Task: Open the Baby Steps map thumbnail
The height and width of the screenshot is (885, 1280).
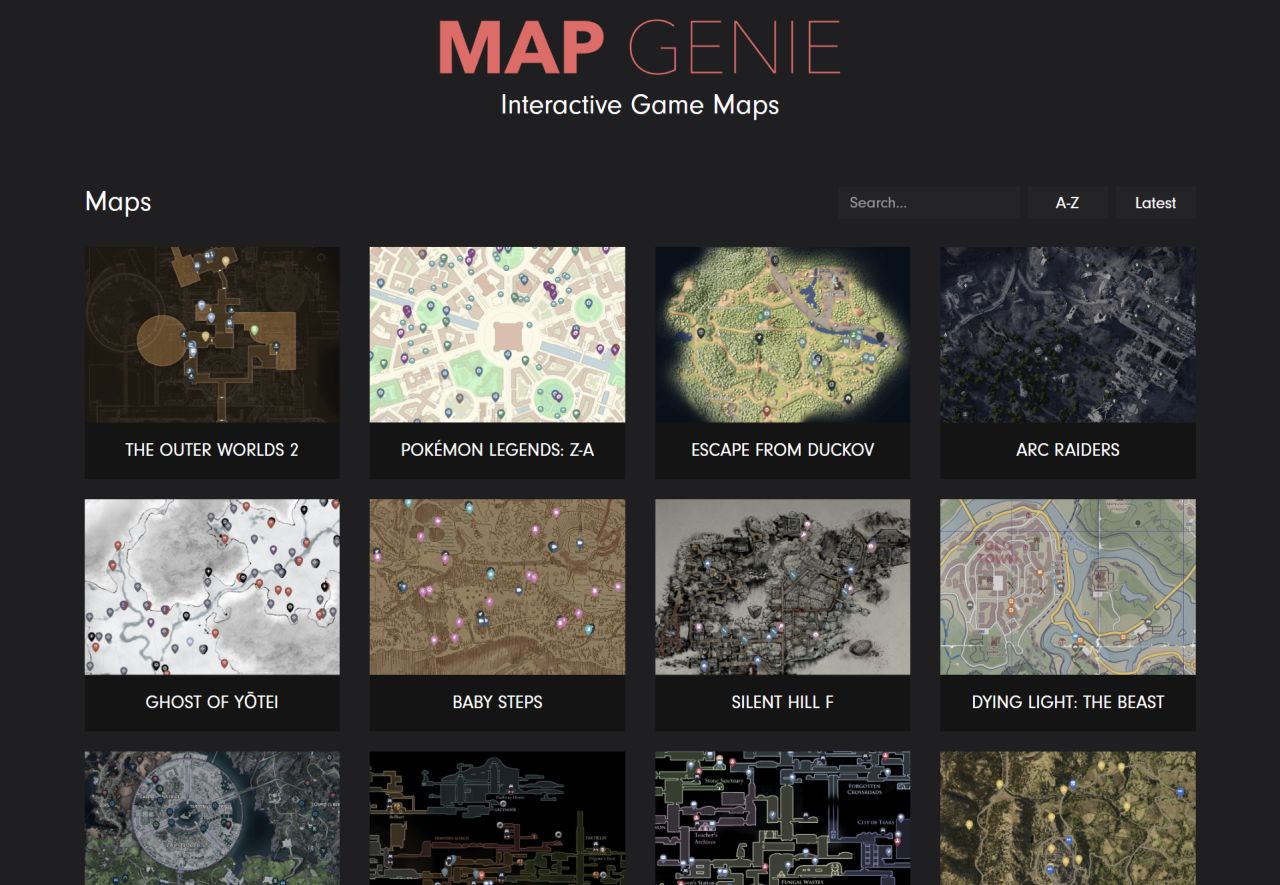Action: pyautogui.click(x=497, y=587)
